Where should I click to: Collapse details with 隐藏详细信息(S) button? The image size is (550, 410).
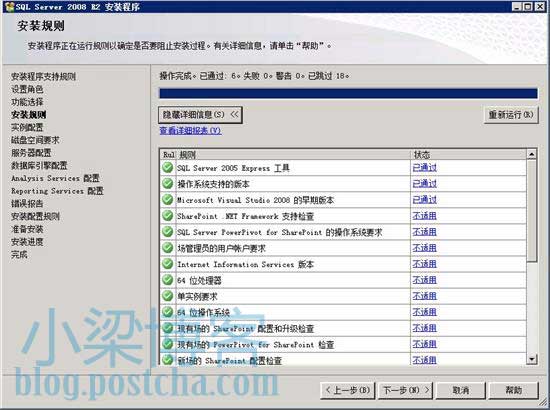coord(200,115)
